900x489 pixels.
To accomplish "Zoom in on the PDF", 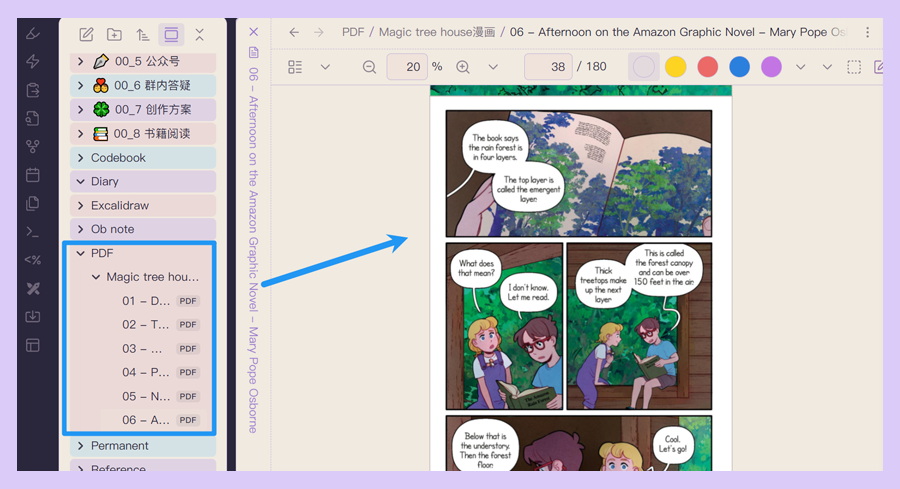I will [x=463, y=67].
